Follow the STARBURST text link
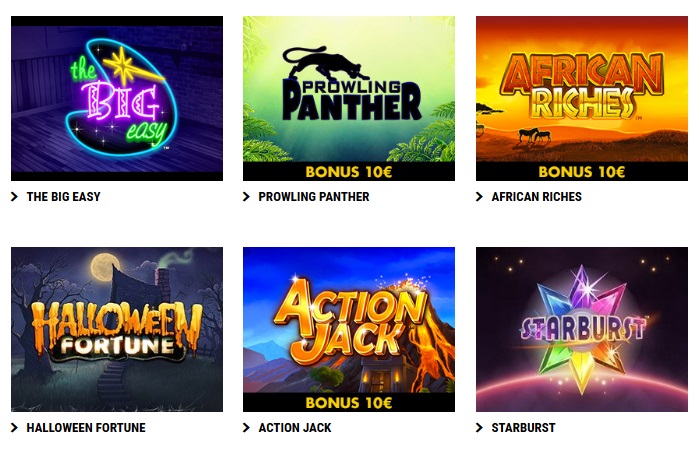This screenshot has height=461, width=698. pyautogui.click(x=524, y=428)
